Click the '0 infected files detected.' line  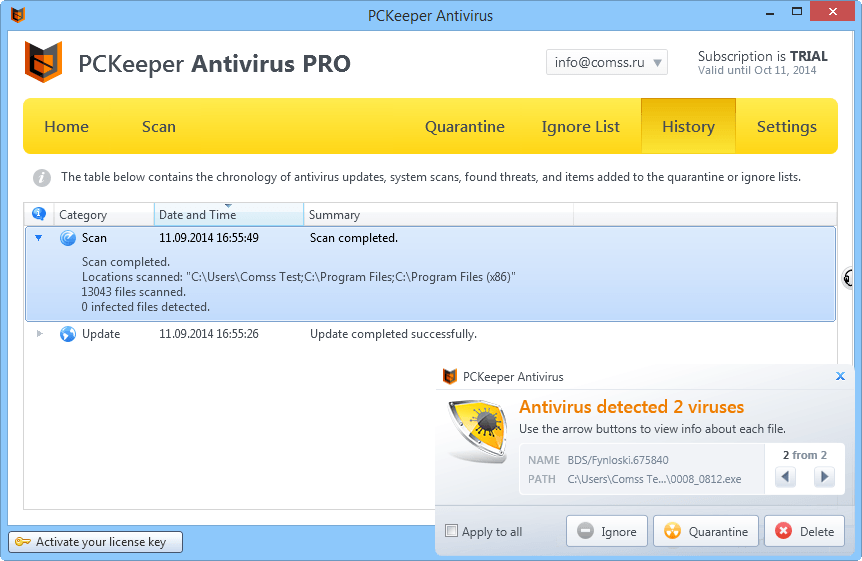(146, 307)
